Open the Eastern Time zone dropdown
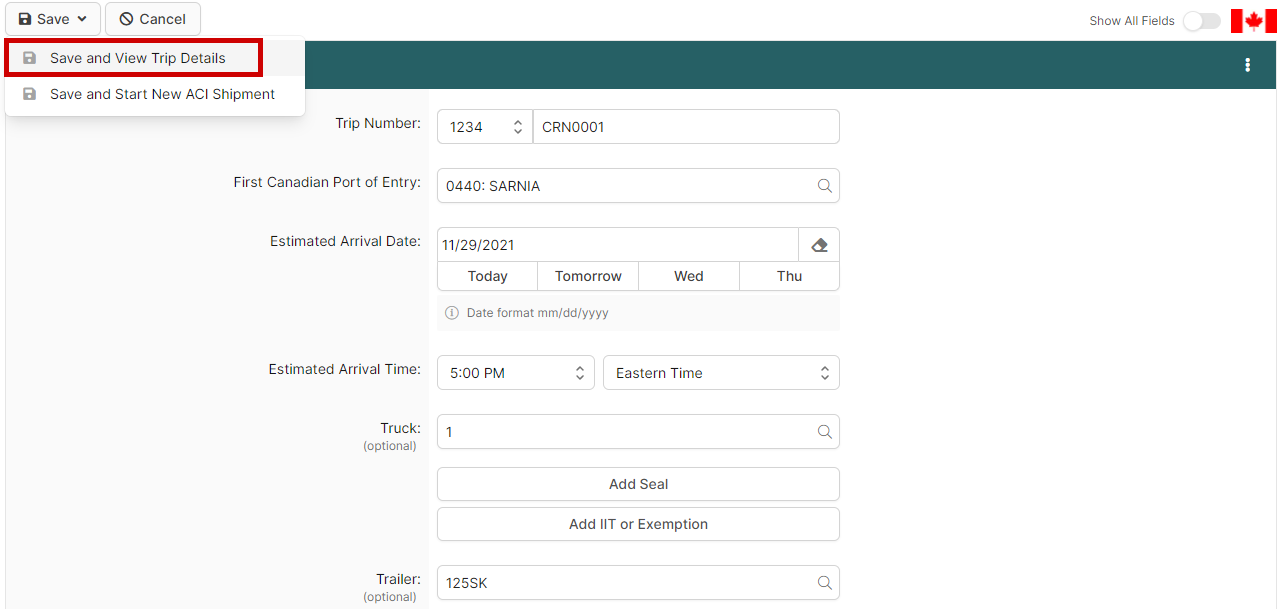 tap(721, 373)
